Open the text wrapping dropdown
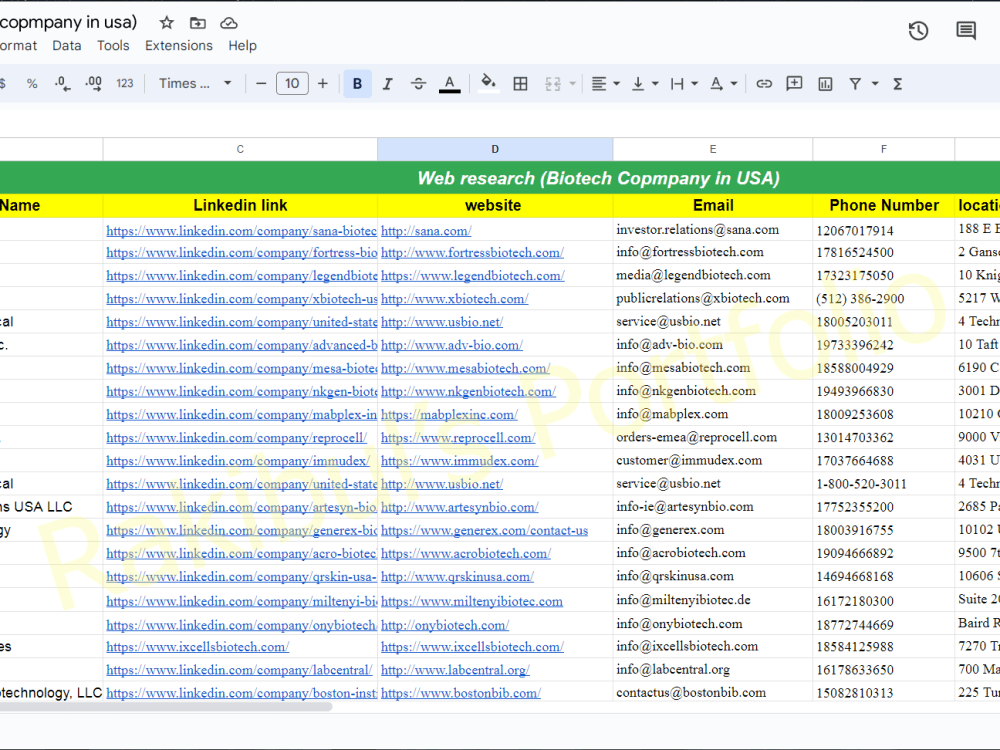This screenshot has height=750, width=1000. click(684, 84)
